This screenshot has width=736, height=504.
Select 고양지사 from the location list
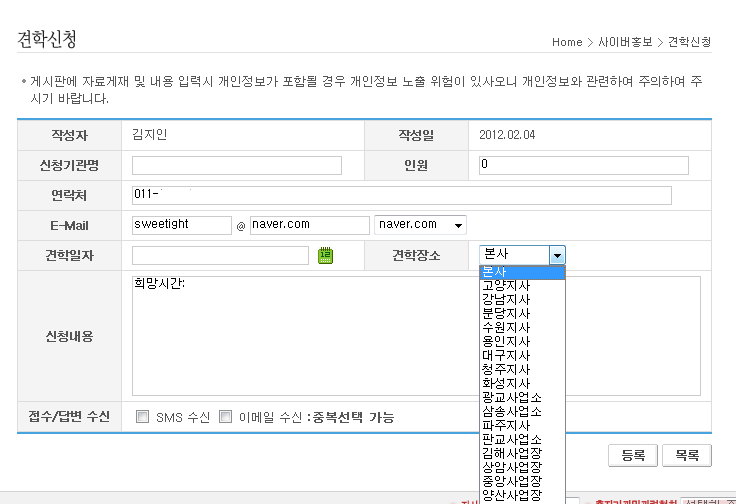tap(522, 286)
